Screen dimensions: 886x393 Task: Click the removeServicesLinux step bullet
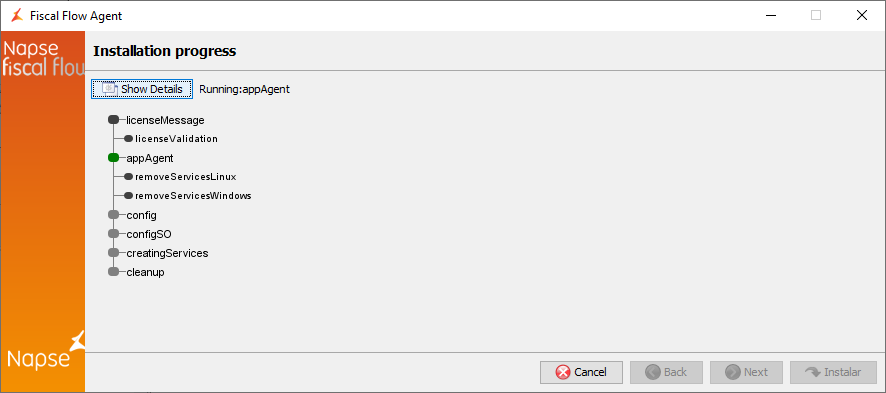point(129,177)
